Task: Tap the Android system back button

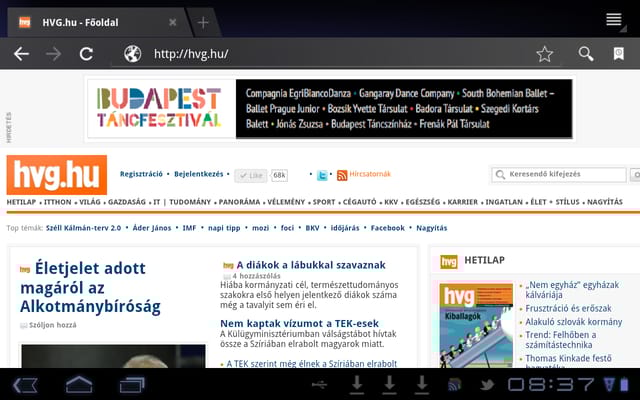Action: [x=25, y=385]
